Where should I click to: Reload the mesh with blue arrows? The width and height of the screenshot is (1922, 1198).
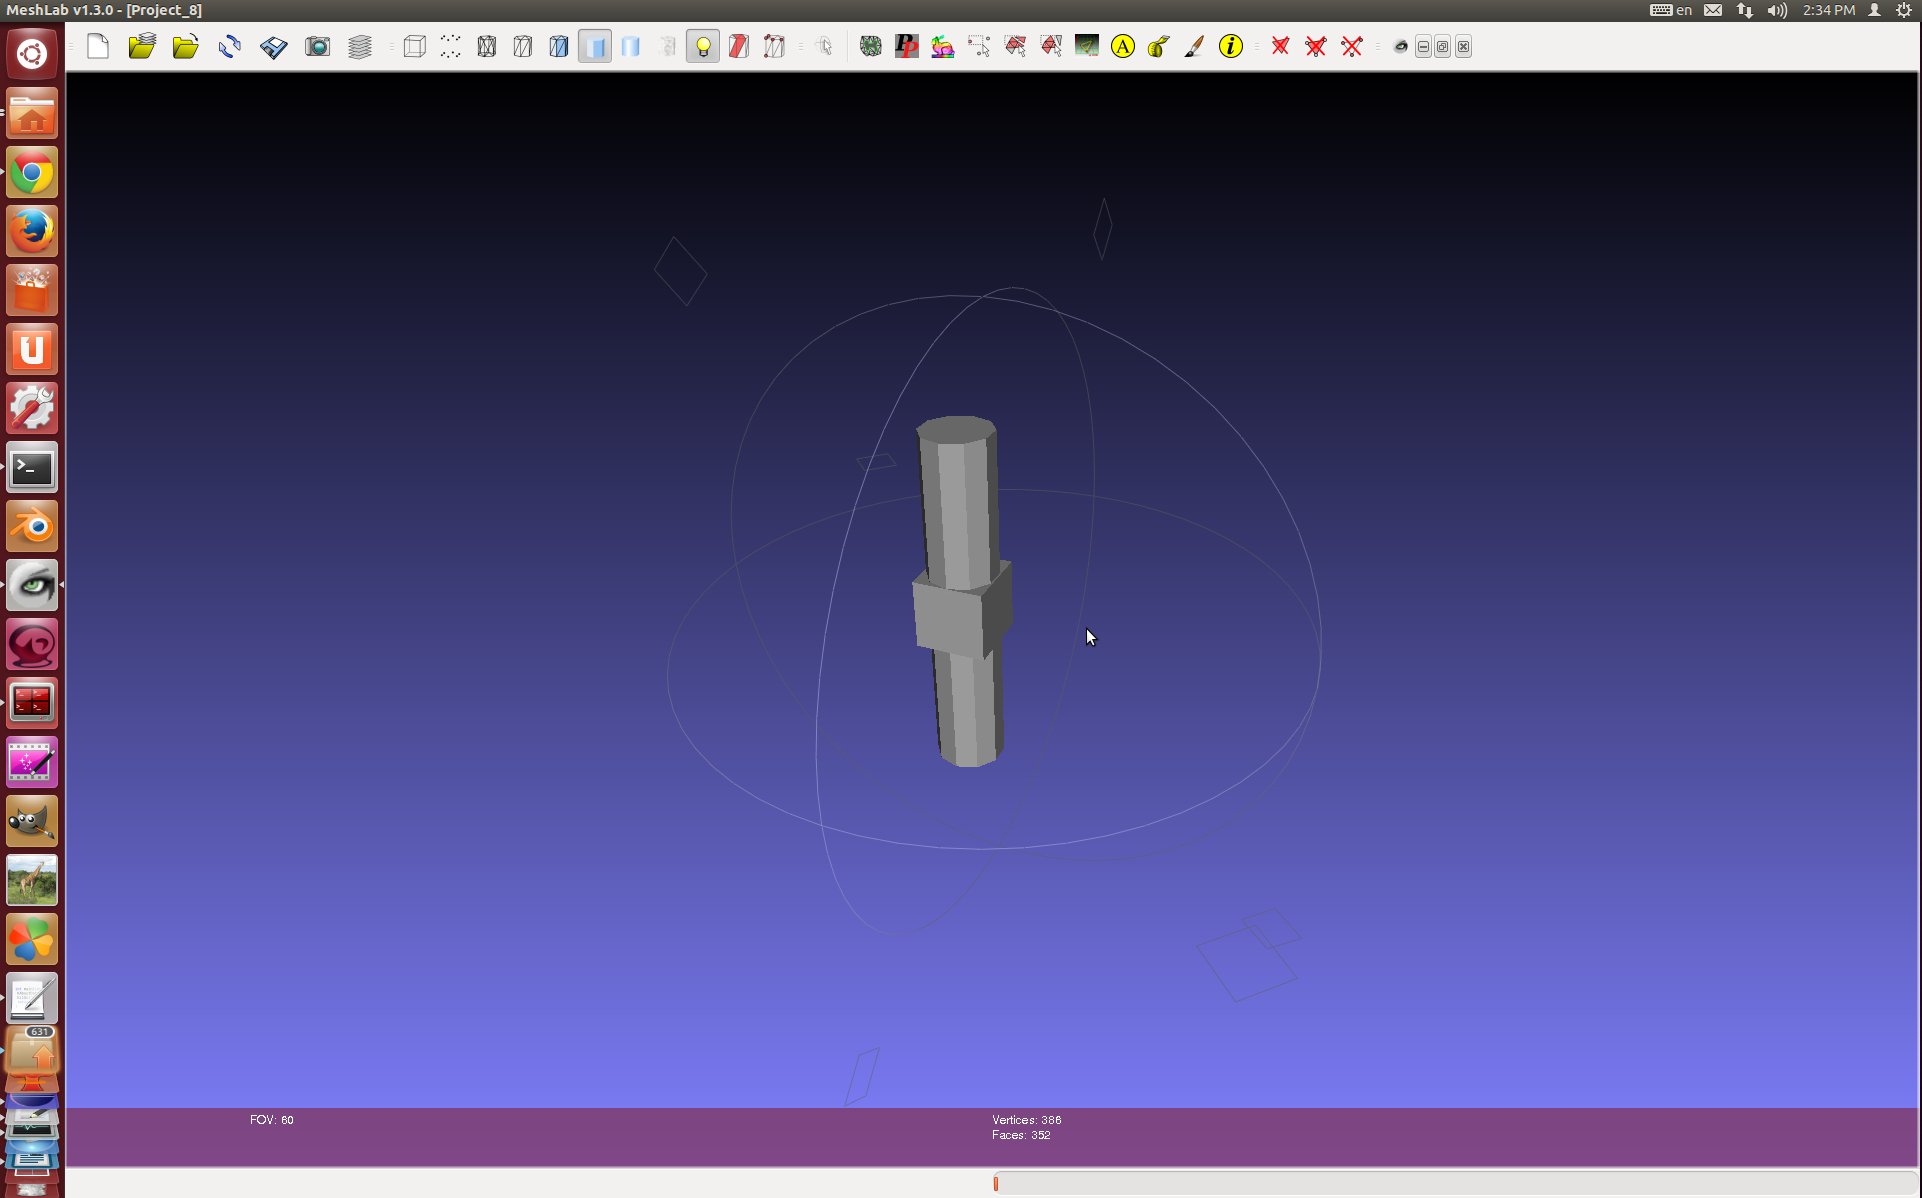tap(230, 46)
